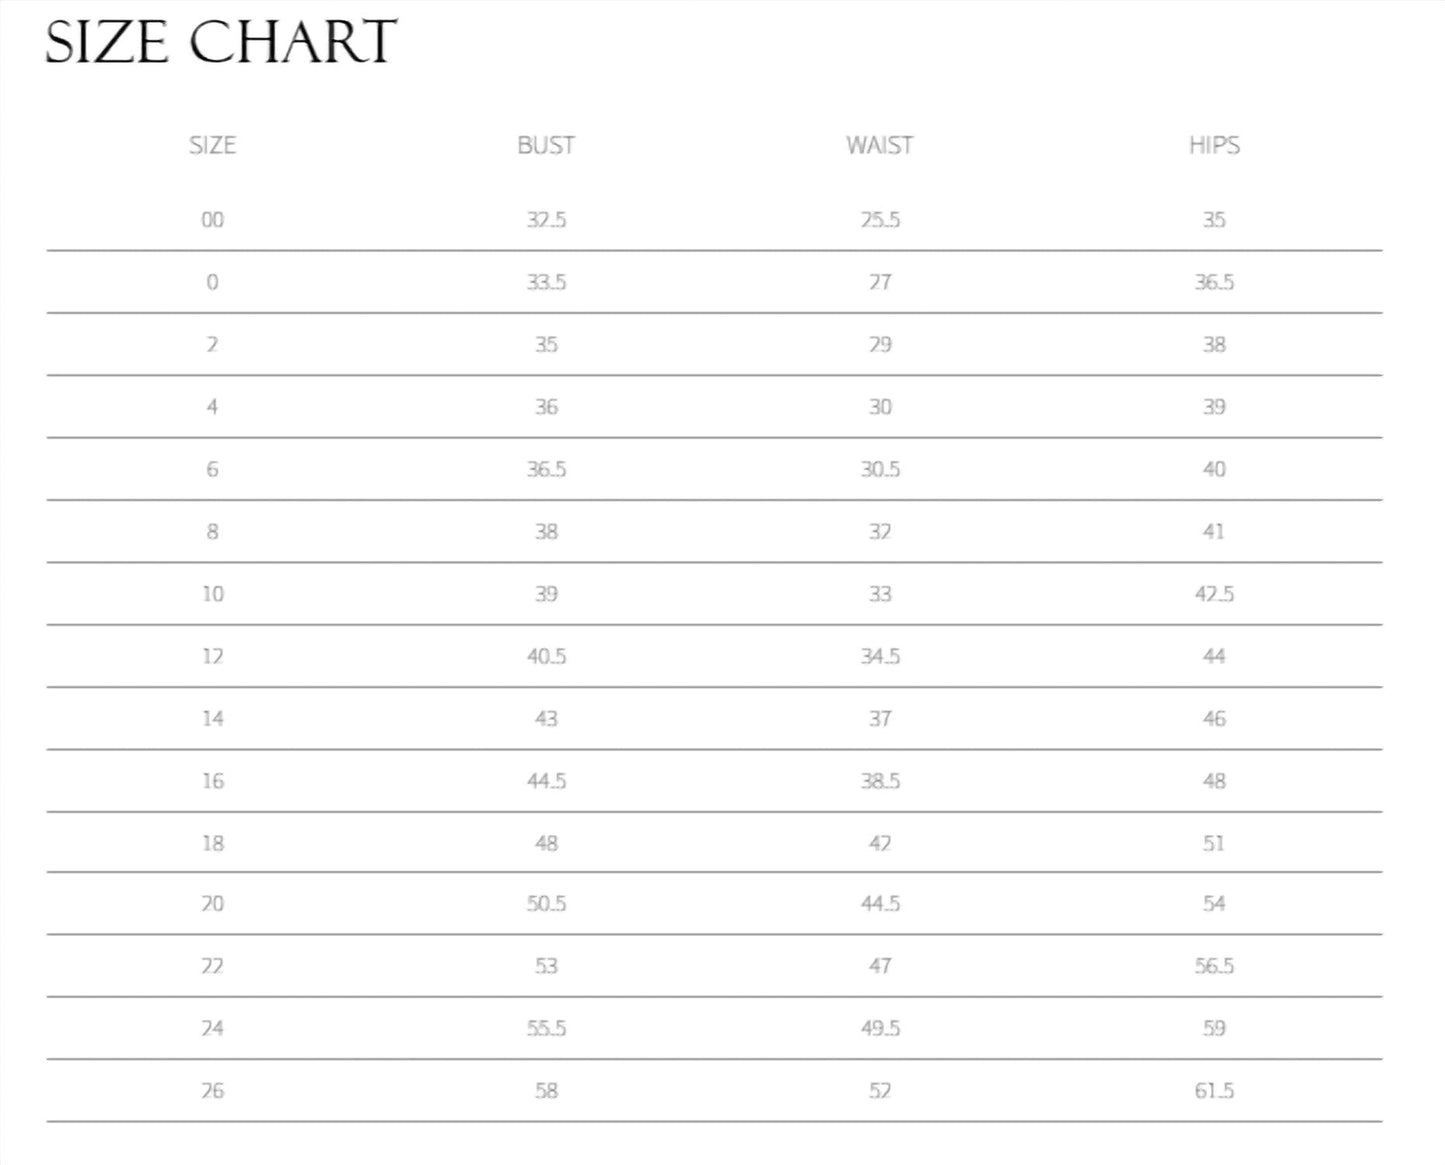Click hips value 51 for size 18
Screen dimensions: 1445x1165
point(1214,843)
